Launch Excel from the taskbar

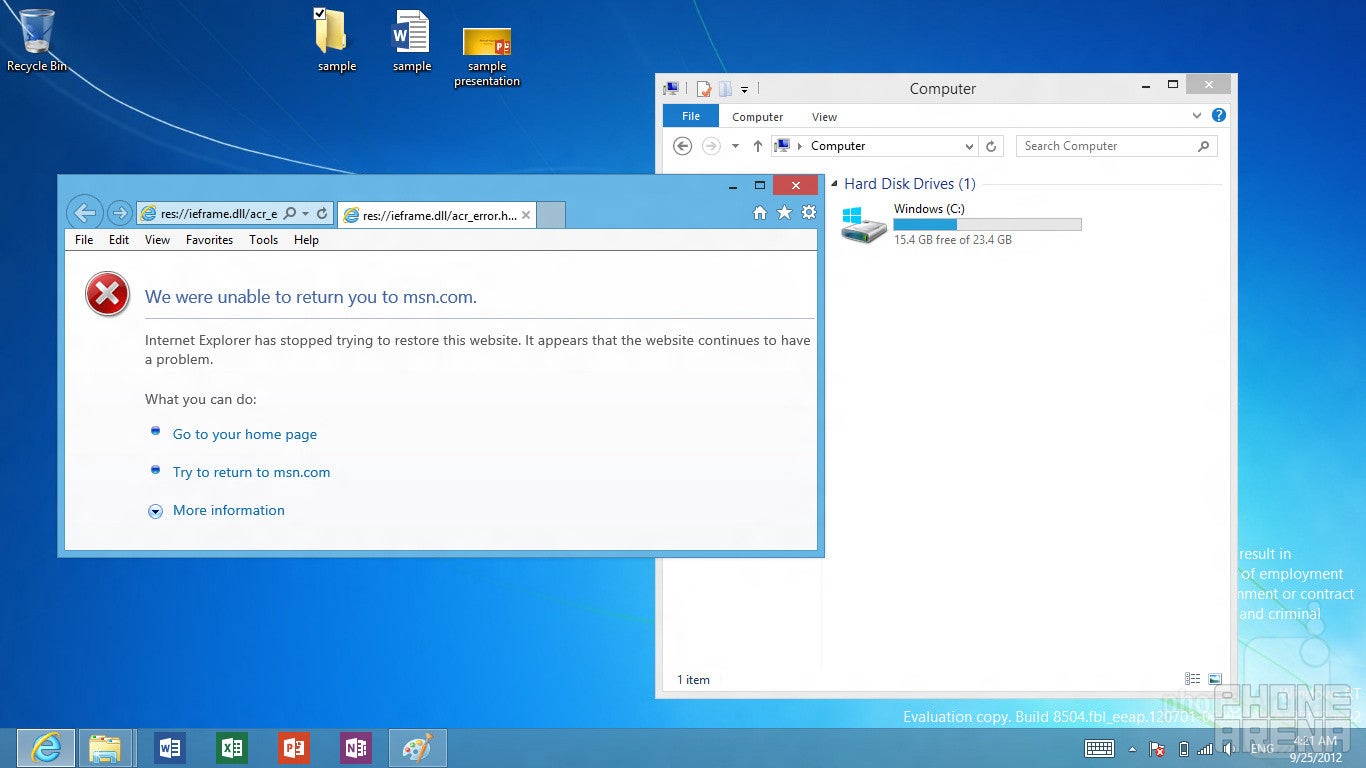click(232, 748)
